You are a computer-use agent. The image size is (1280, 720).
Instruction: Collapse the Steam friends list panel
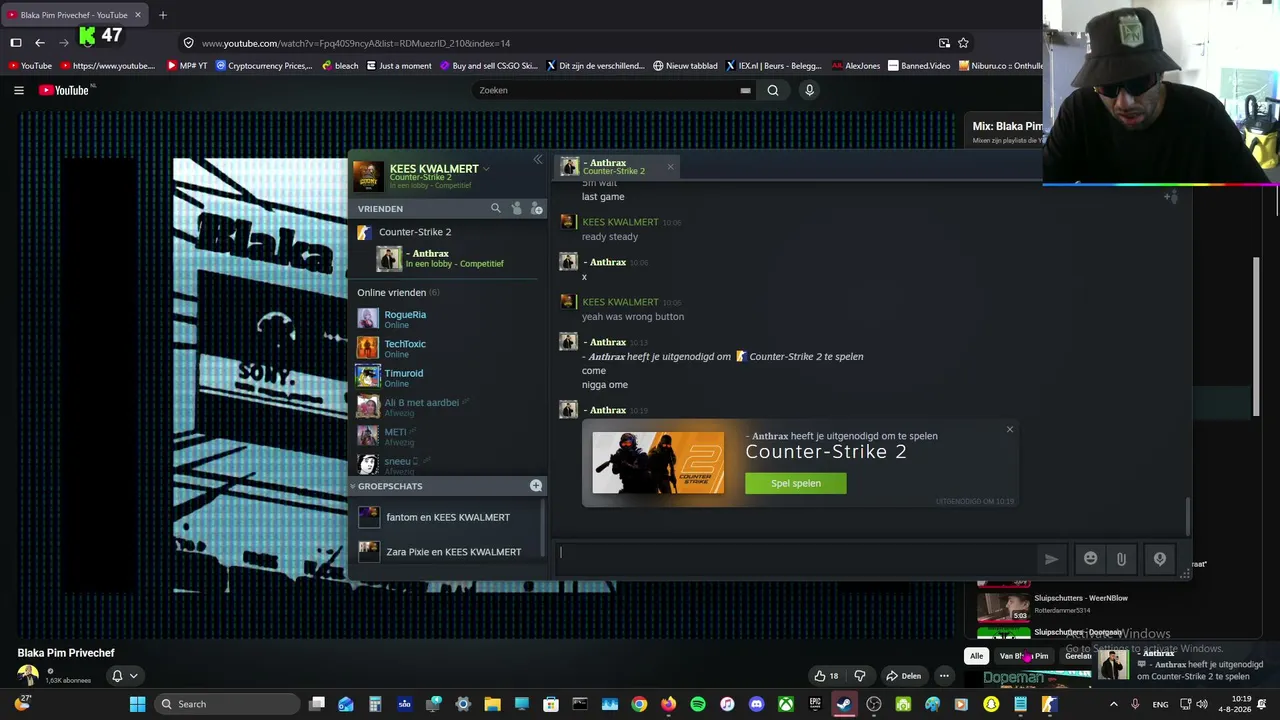(x=538, y=160)
